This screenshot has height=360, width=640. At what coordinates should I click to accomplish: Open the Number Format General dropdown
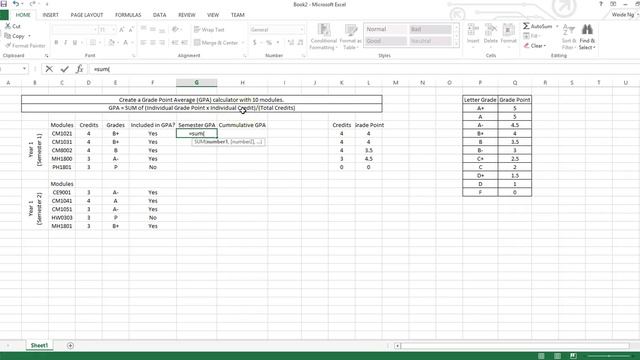[x=302, y=29]
